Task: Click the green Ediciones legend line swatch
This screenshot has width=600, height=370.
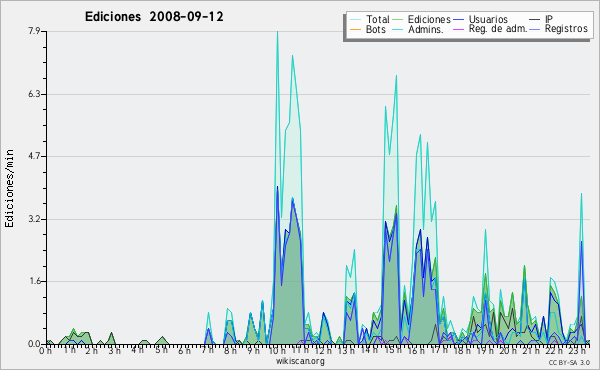Action: [x=398, y=20]
